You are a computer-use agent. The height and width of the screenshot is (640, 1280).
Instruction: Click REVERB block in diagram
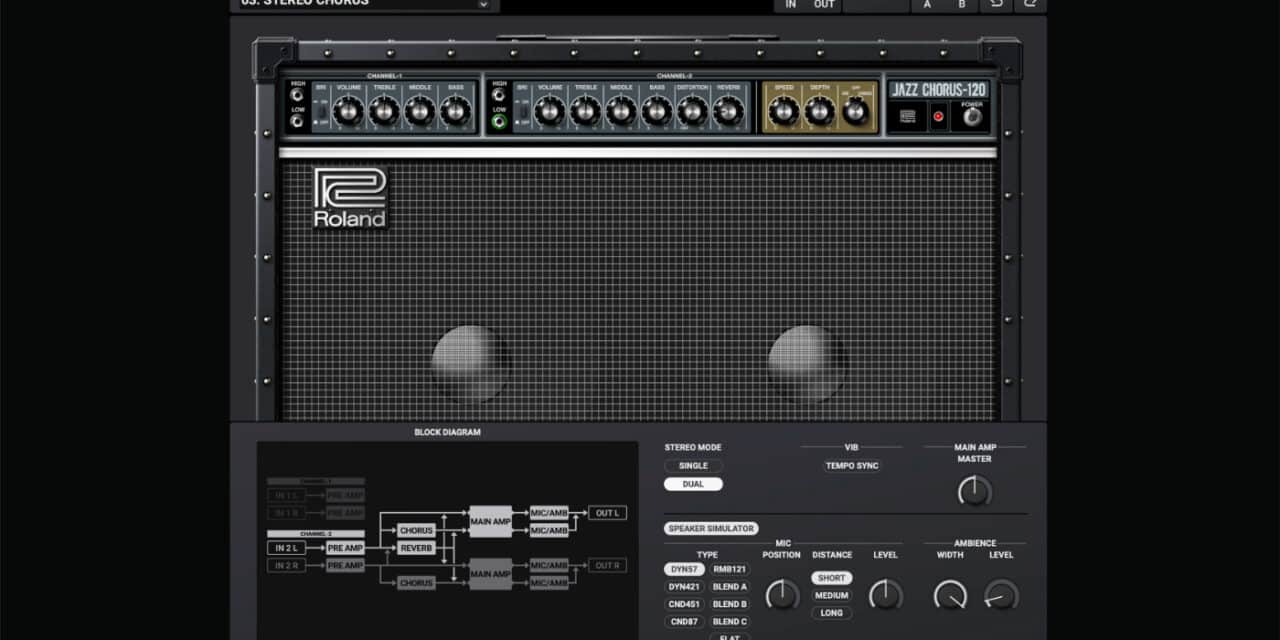tap(416, 548)
